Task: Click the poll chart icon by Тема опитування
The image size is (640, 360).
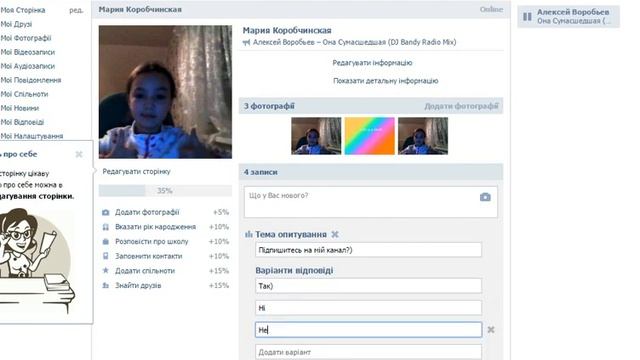Action: pos(248,234)
